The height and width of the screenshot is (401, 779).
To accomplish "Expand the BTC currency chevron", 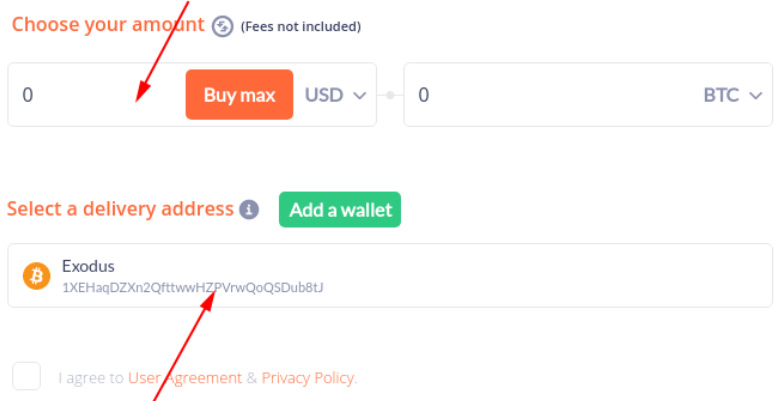I will [755, 95].
